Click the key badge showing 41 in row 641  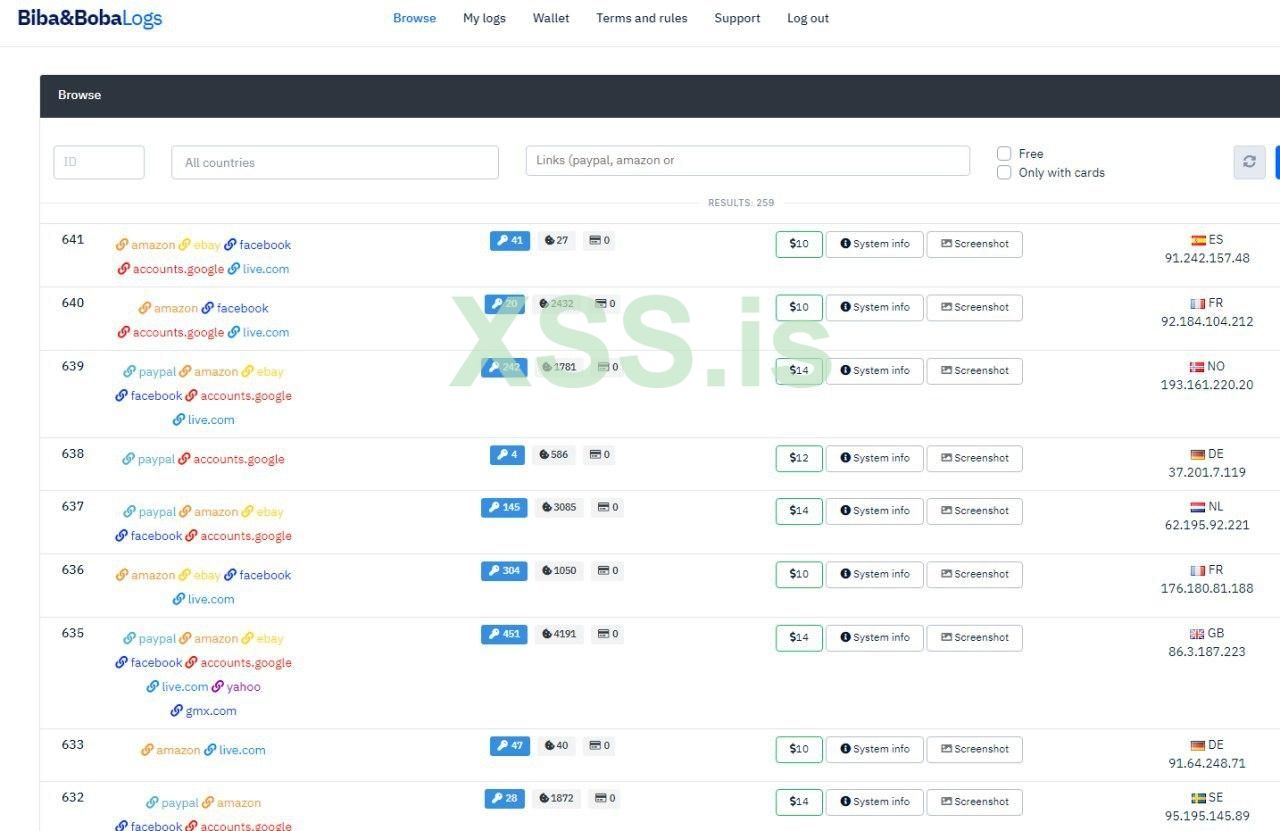tap(510, 241)
